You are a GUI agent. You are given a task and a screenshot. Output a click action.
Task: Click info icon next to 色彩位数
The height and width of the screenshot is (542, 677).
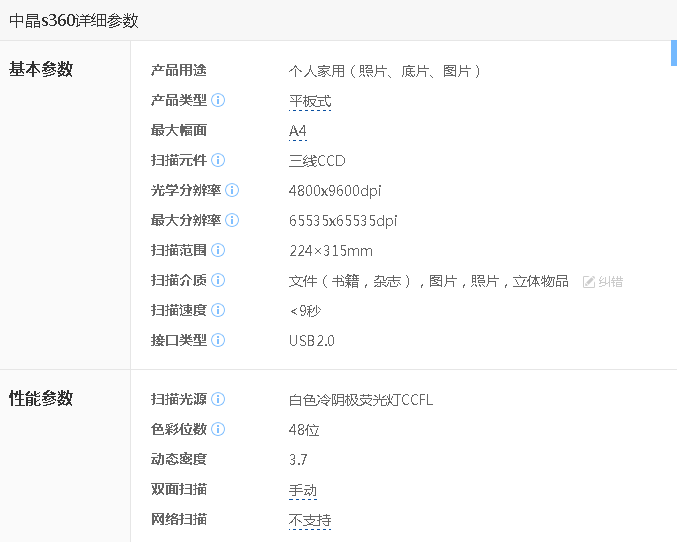coord(218,429)
